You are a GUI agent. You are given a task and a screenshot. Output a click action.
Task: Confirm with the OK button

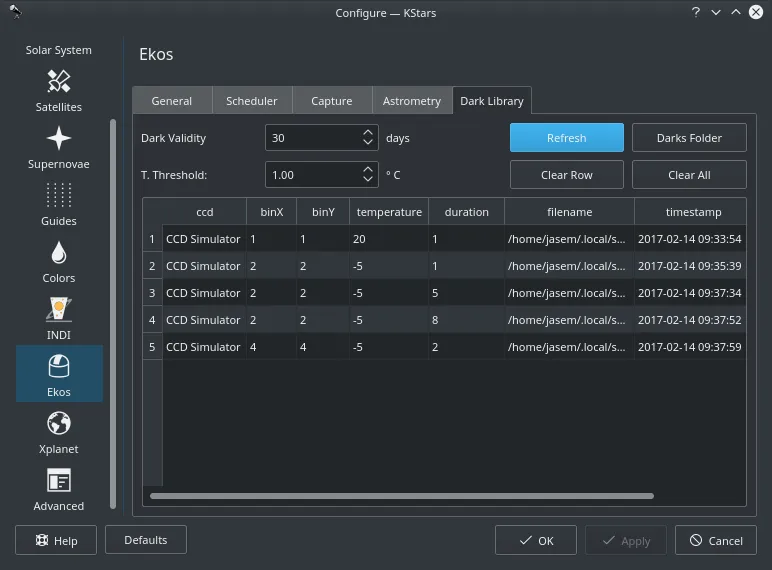point(536,540)
